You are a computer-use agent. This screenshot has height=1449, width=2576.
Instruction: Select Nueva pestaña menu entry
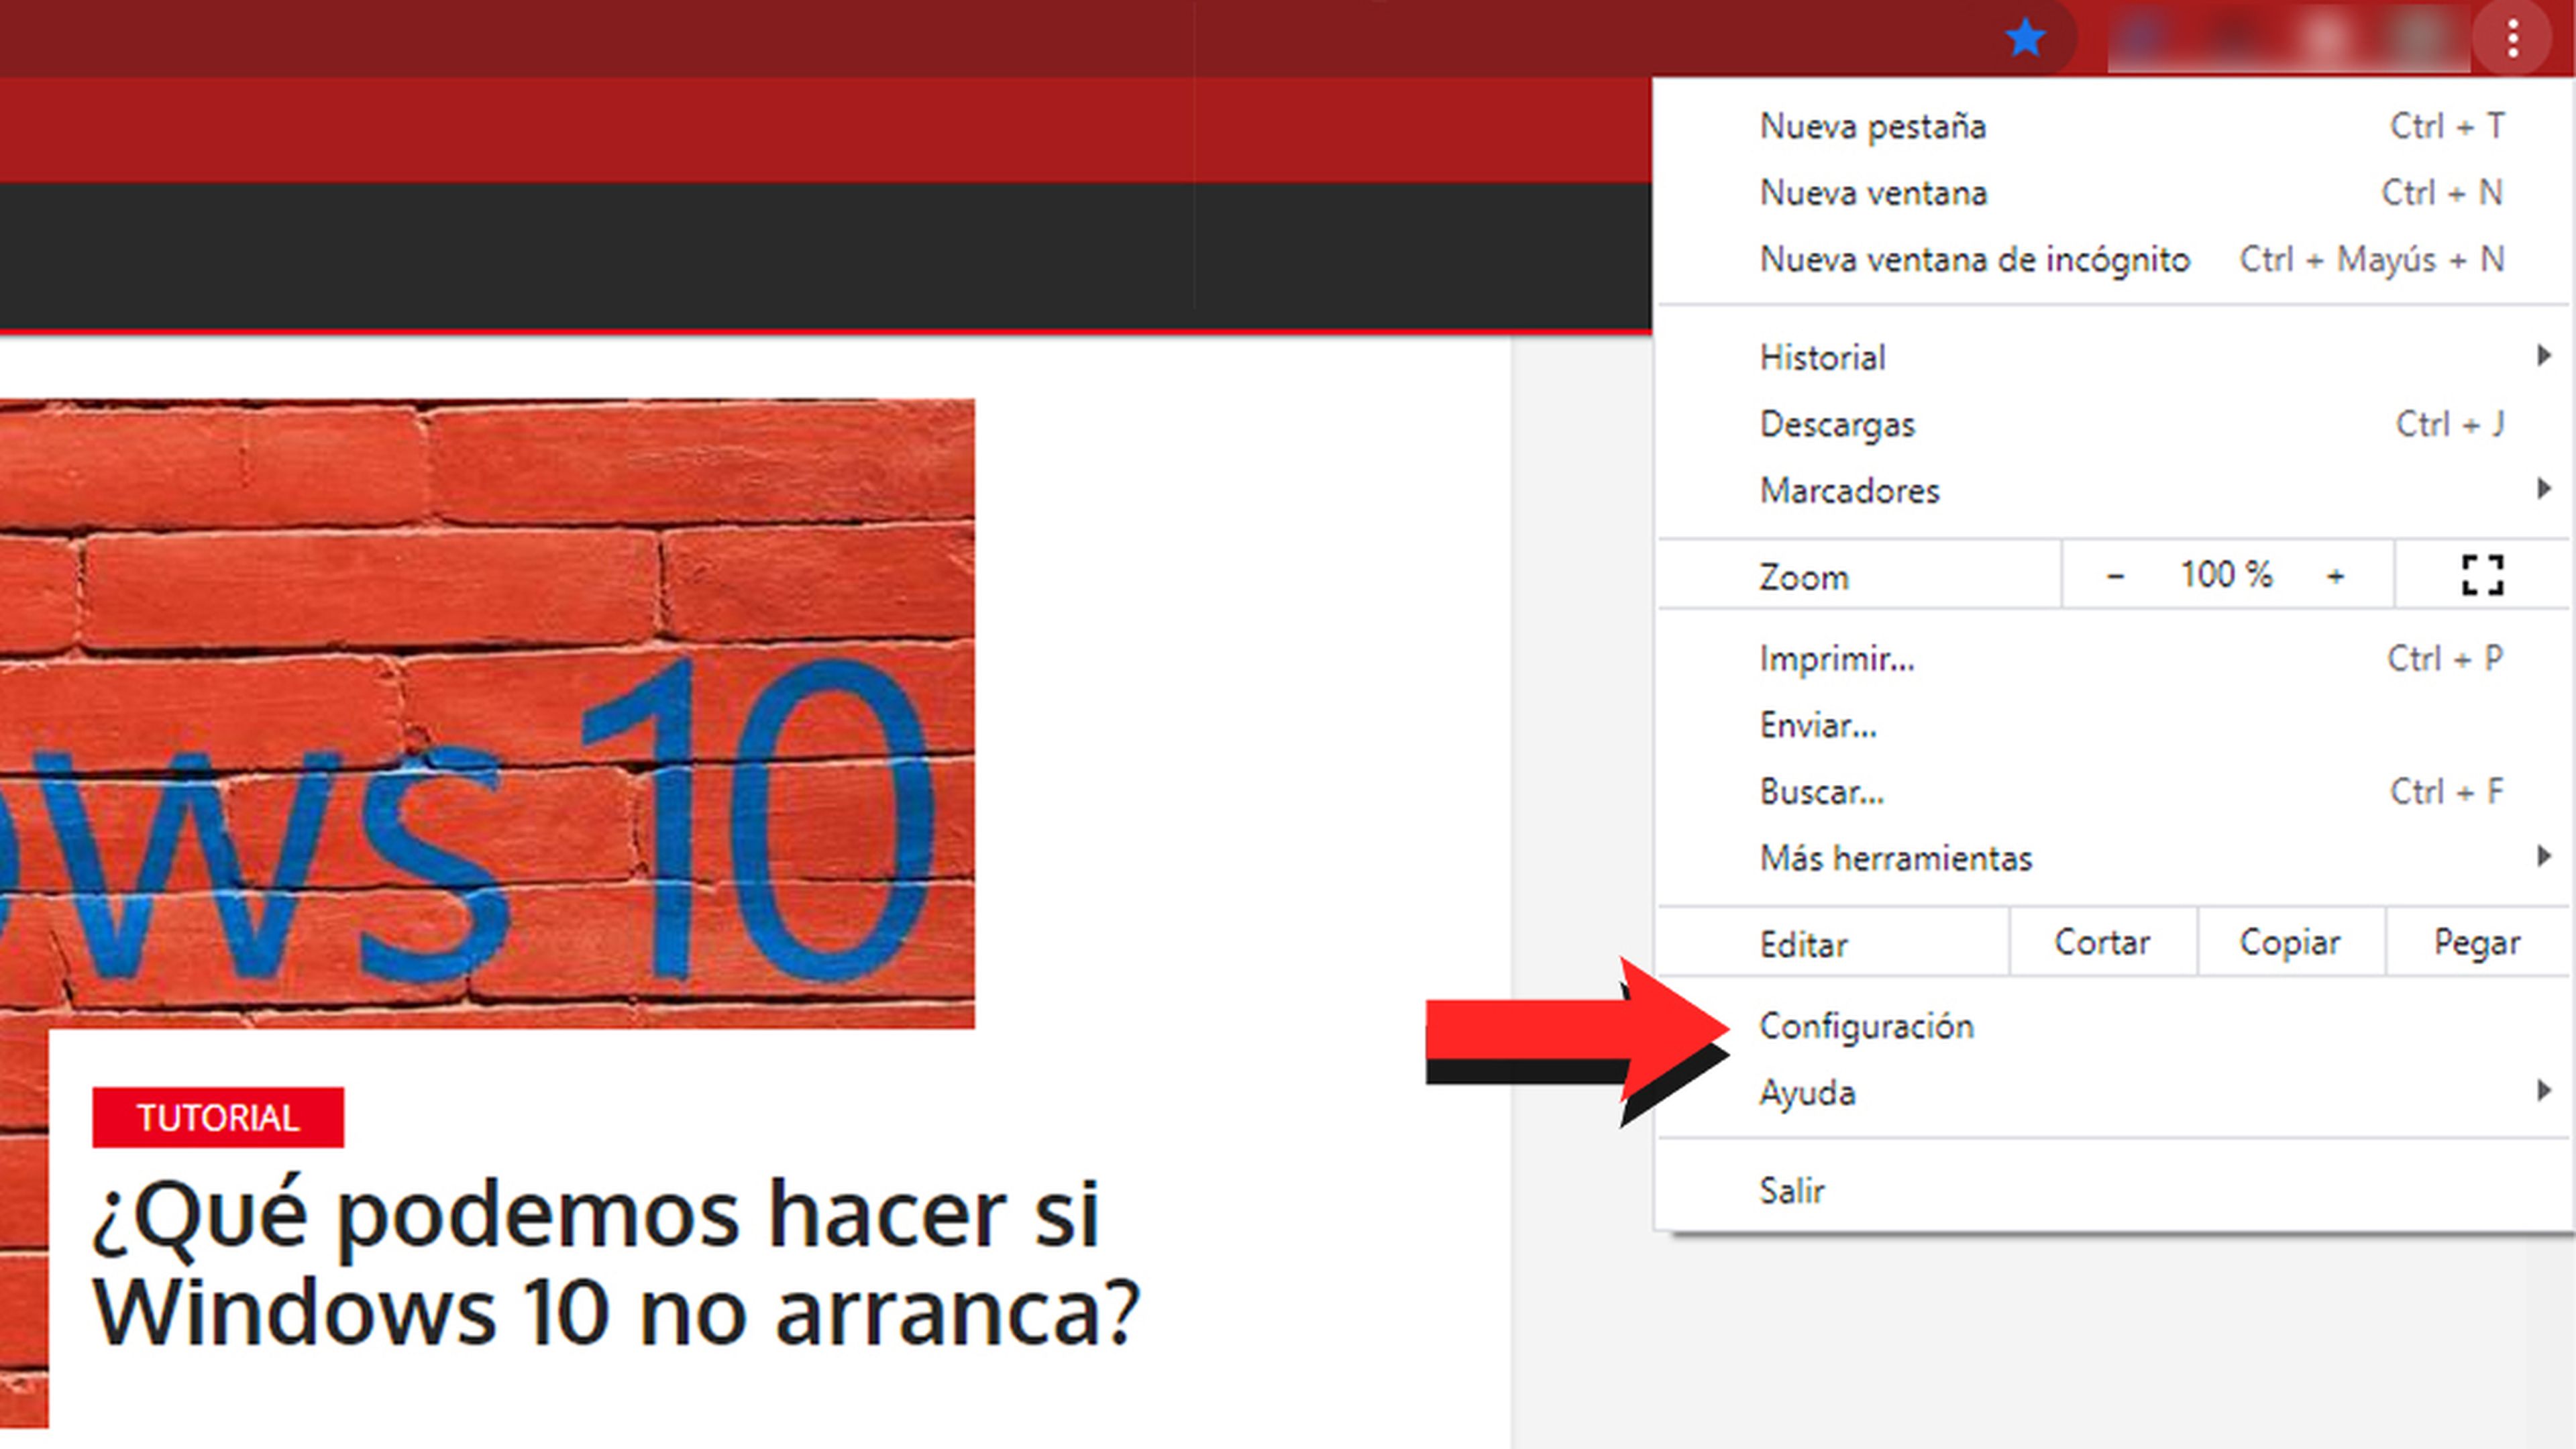[x=2114, y=126]
